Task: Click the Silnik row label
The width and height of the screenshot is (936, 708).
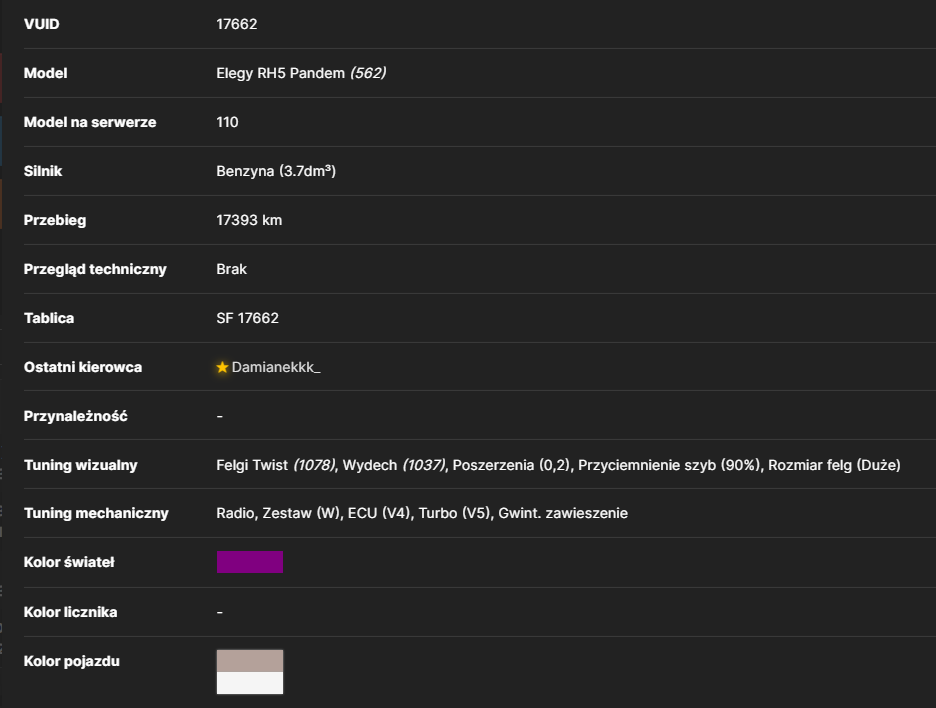Action: coord(43,171)
